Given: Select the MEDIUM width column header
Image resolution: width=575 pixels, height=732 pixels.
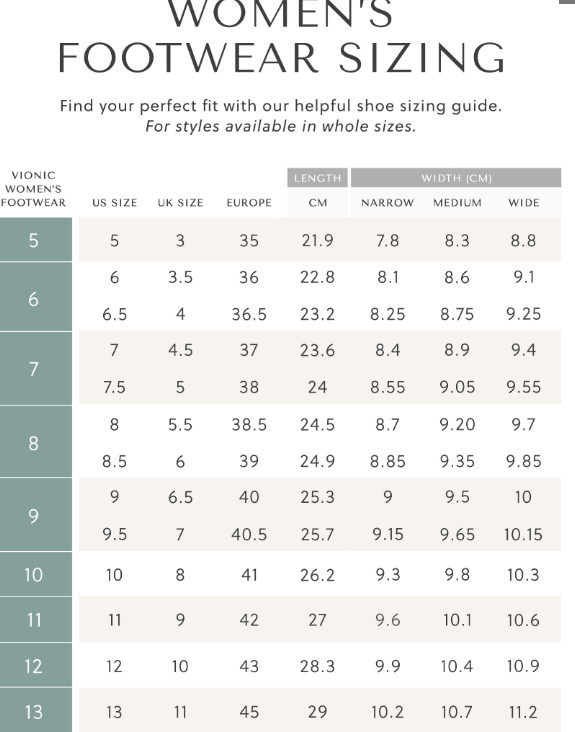Looking at the screenshot, I should (x=457, y=203).
